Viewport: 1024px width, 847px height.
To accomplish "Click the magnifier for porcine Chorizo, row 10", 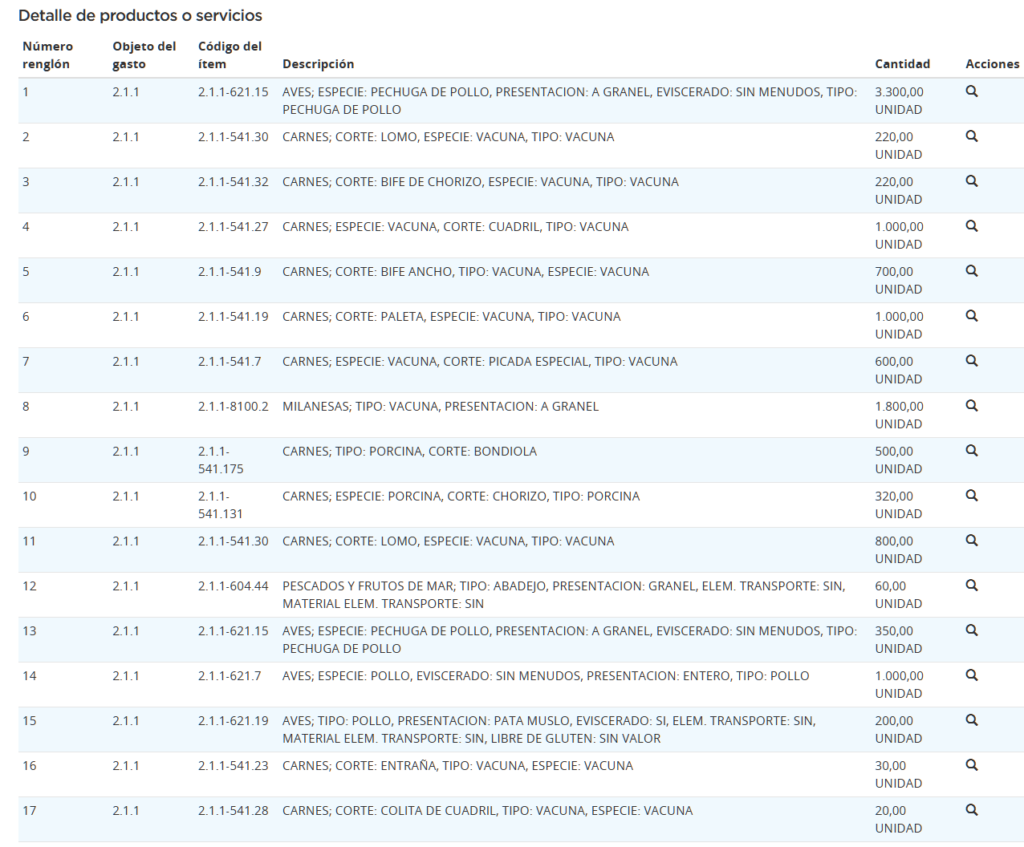I will click(x=970, y=496).
